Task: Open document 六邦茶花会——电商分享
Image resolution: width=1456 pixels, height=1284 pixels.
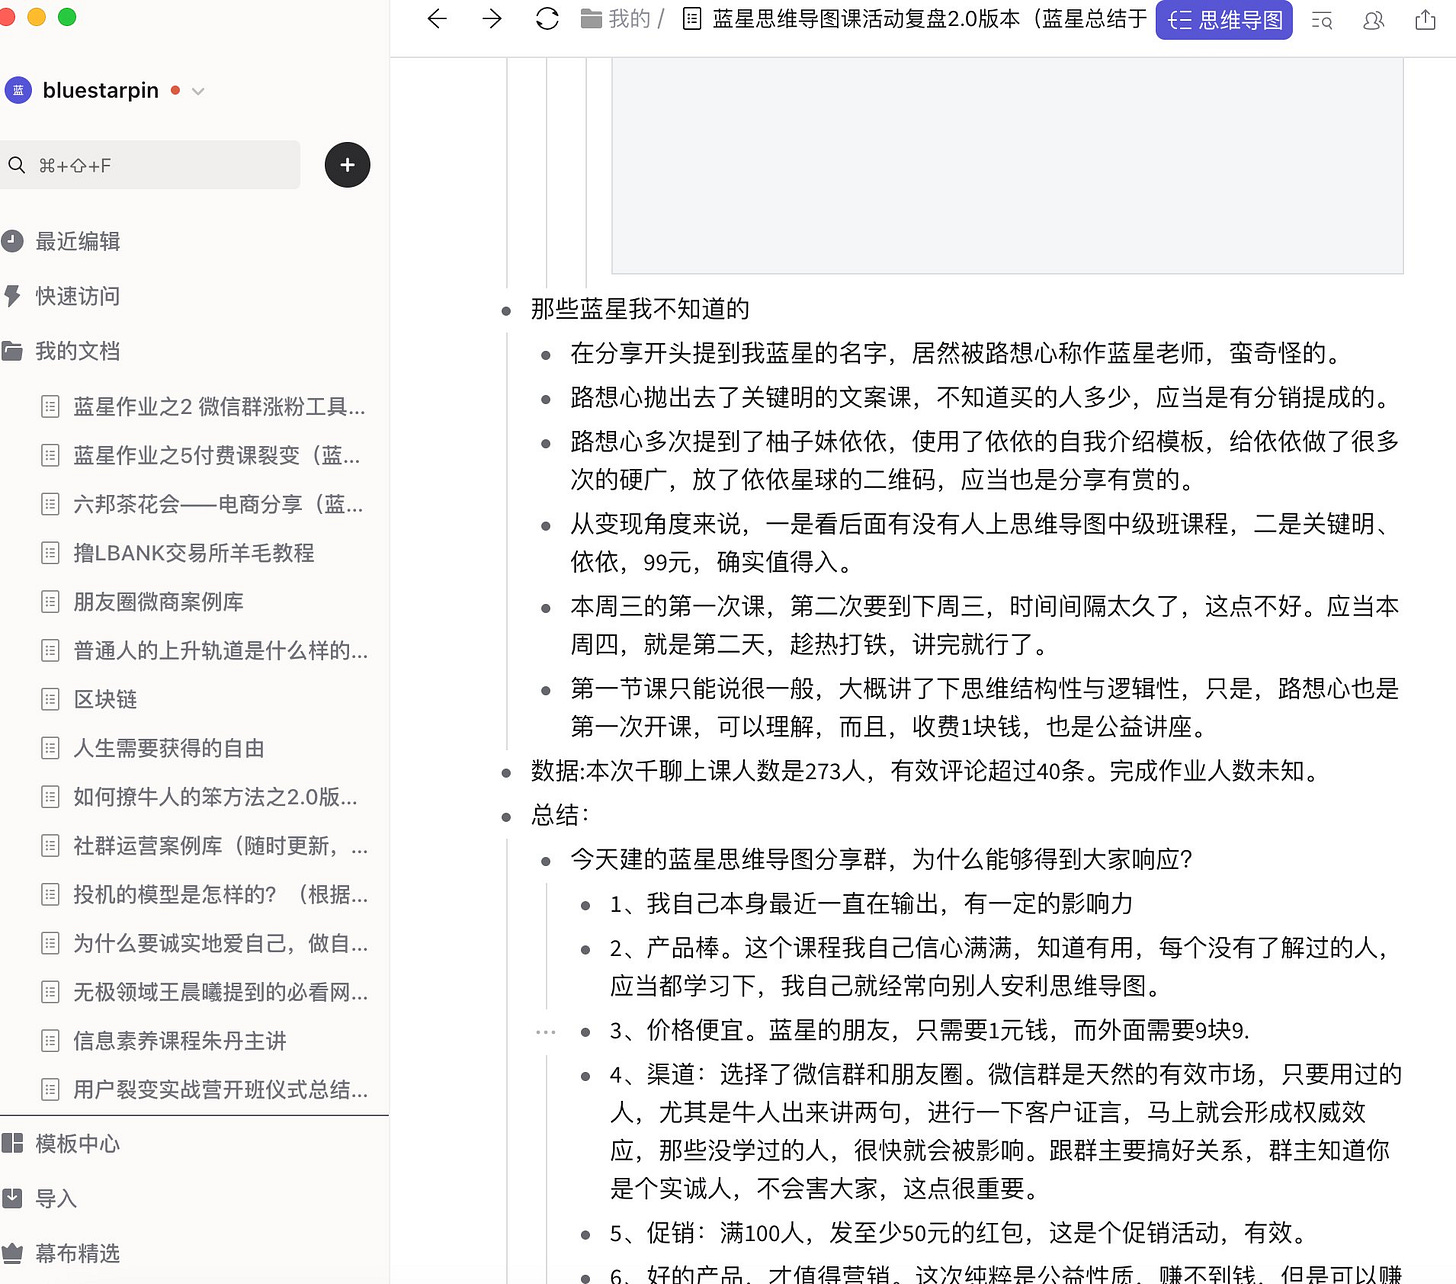Action: point(218,504)
